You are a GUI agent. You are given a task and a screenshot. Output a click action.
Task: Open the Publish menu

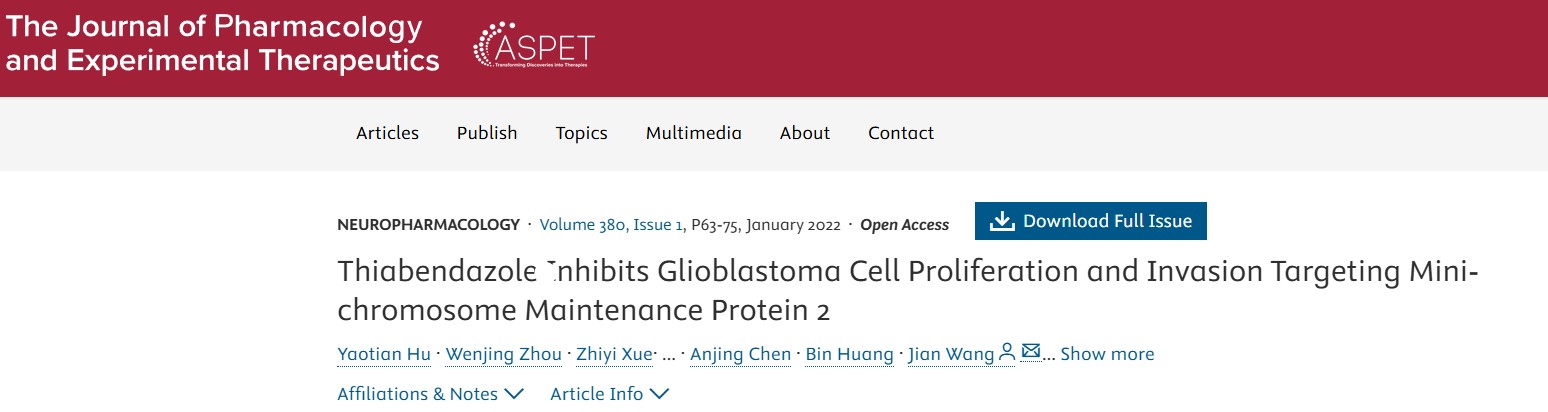[x=487, y=133]
